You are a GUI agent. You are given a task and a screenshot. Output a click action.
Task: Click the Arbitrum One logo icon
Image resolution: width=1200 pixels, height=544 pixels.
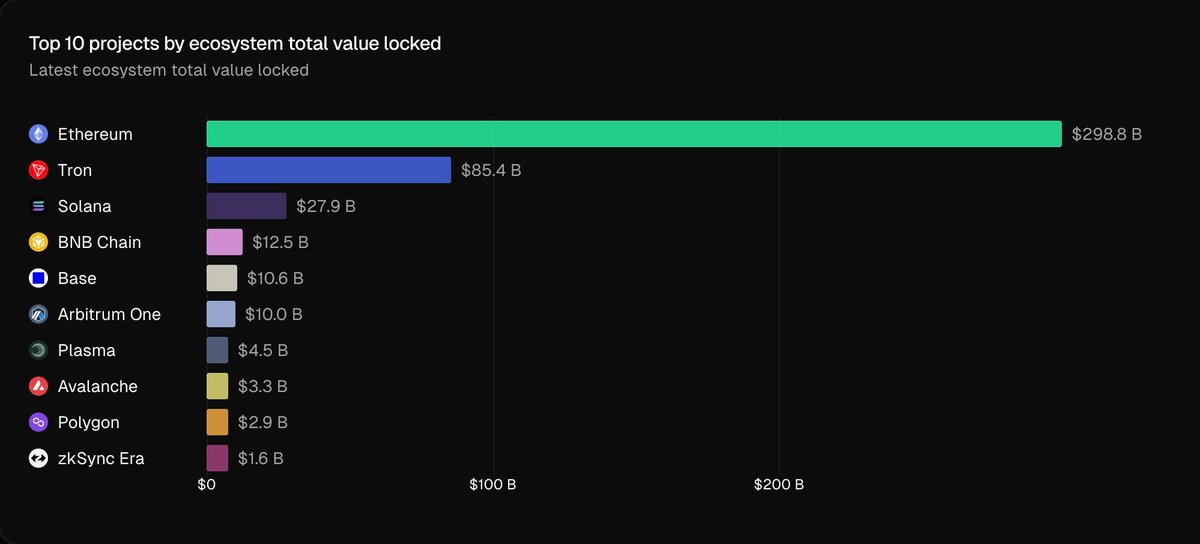[x=39, y=314]
